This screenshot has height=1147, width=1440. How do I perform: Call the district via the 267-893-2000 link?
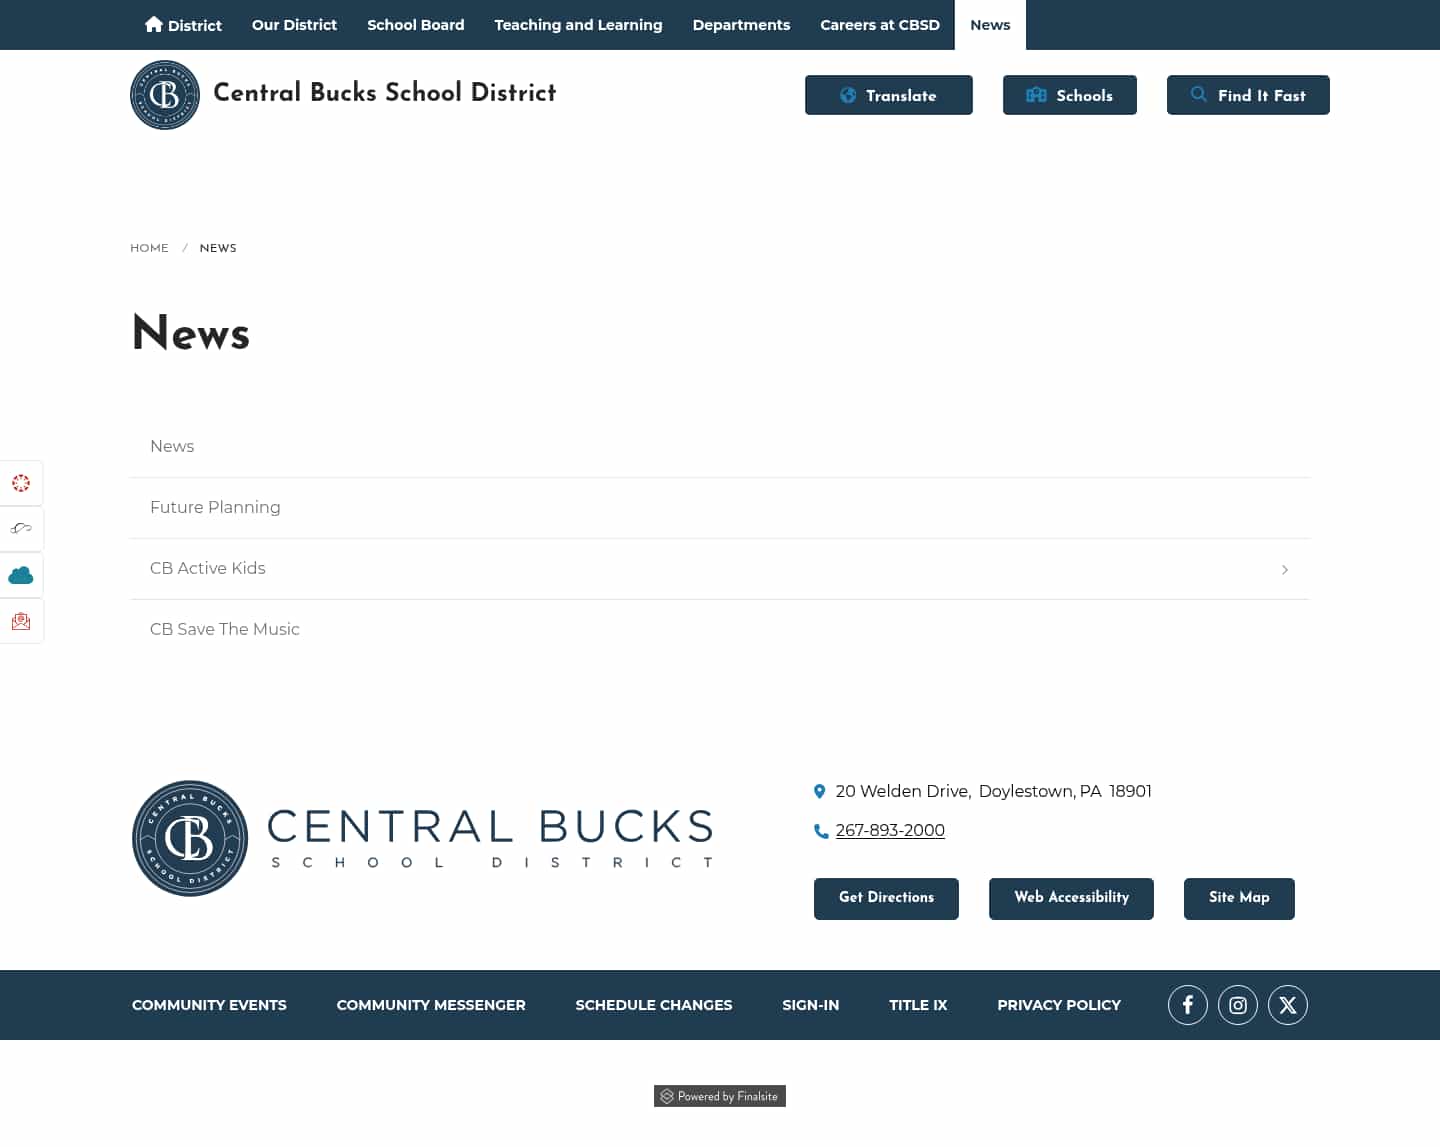click(889, 830)
